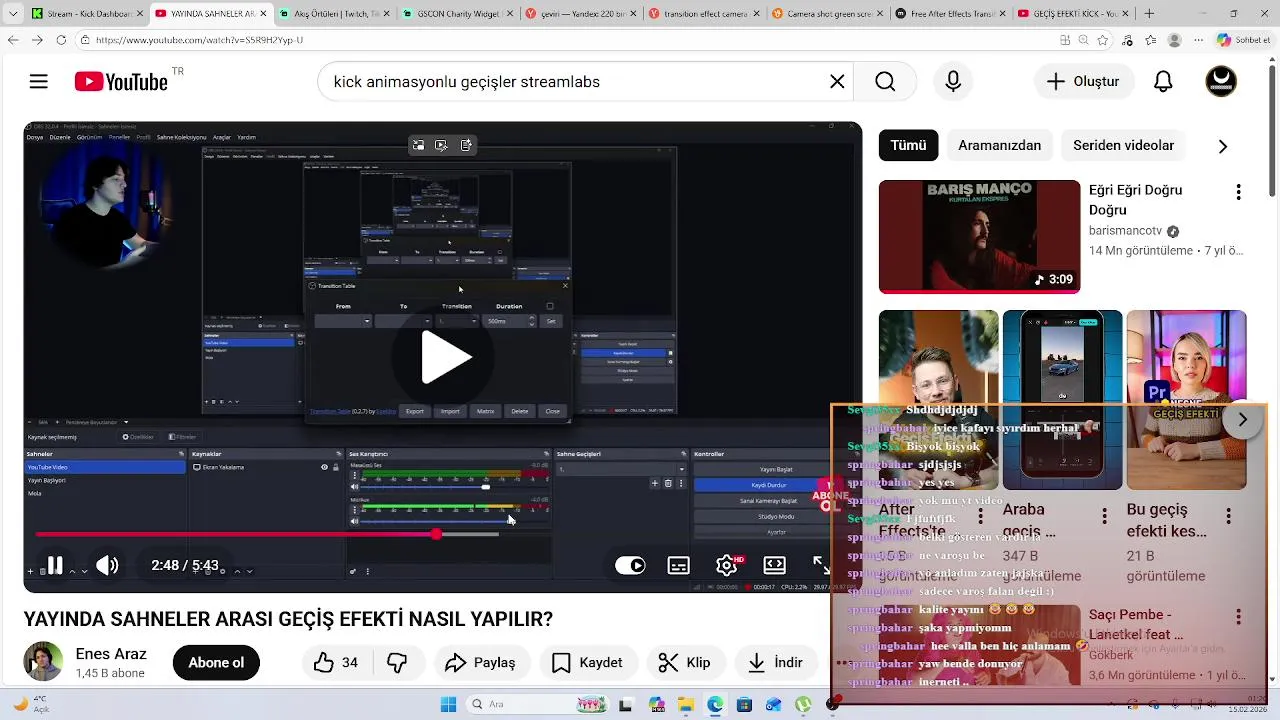Clear the search box with the X
The width and height of the screenshot is (1280, 720).
[837, 82]
